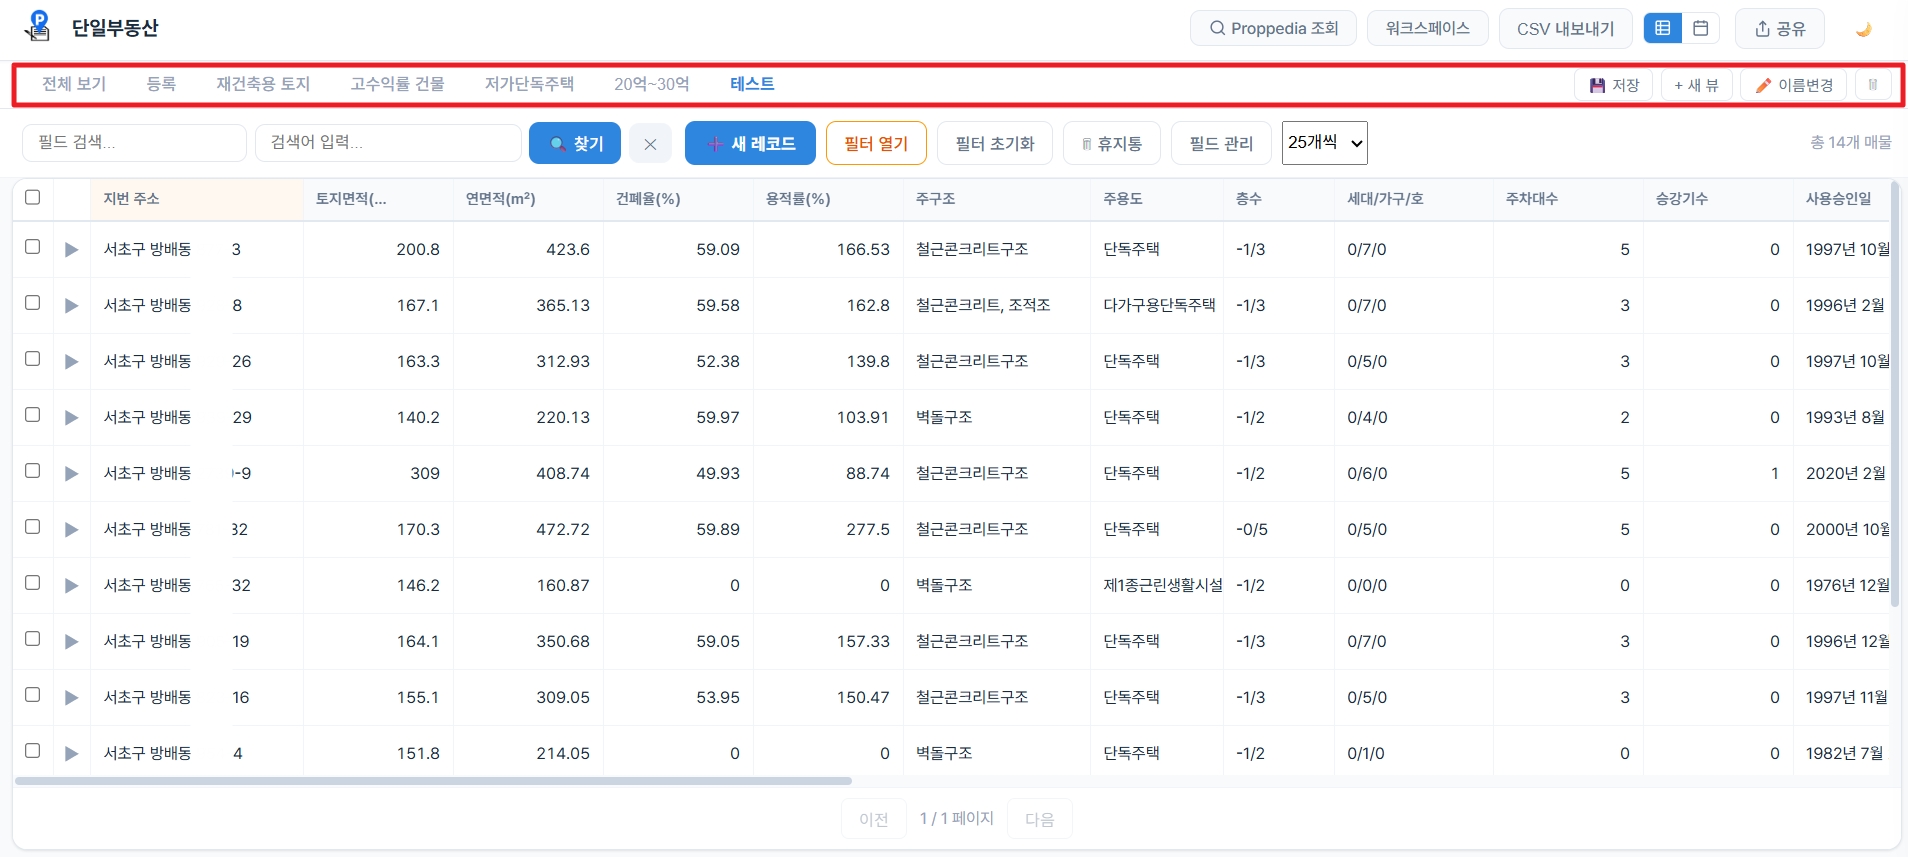
Task: Clear search with the X button
Action: tap(650, 143)
